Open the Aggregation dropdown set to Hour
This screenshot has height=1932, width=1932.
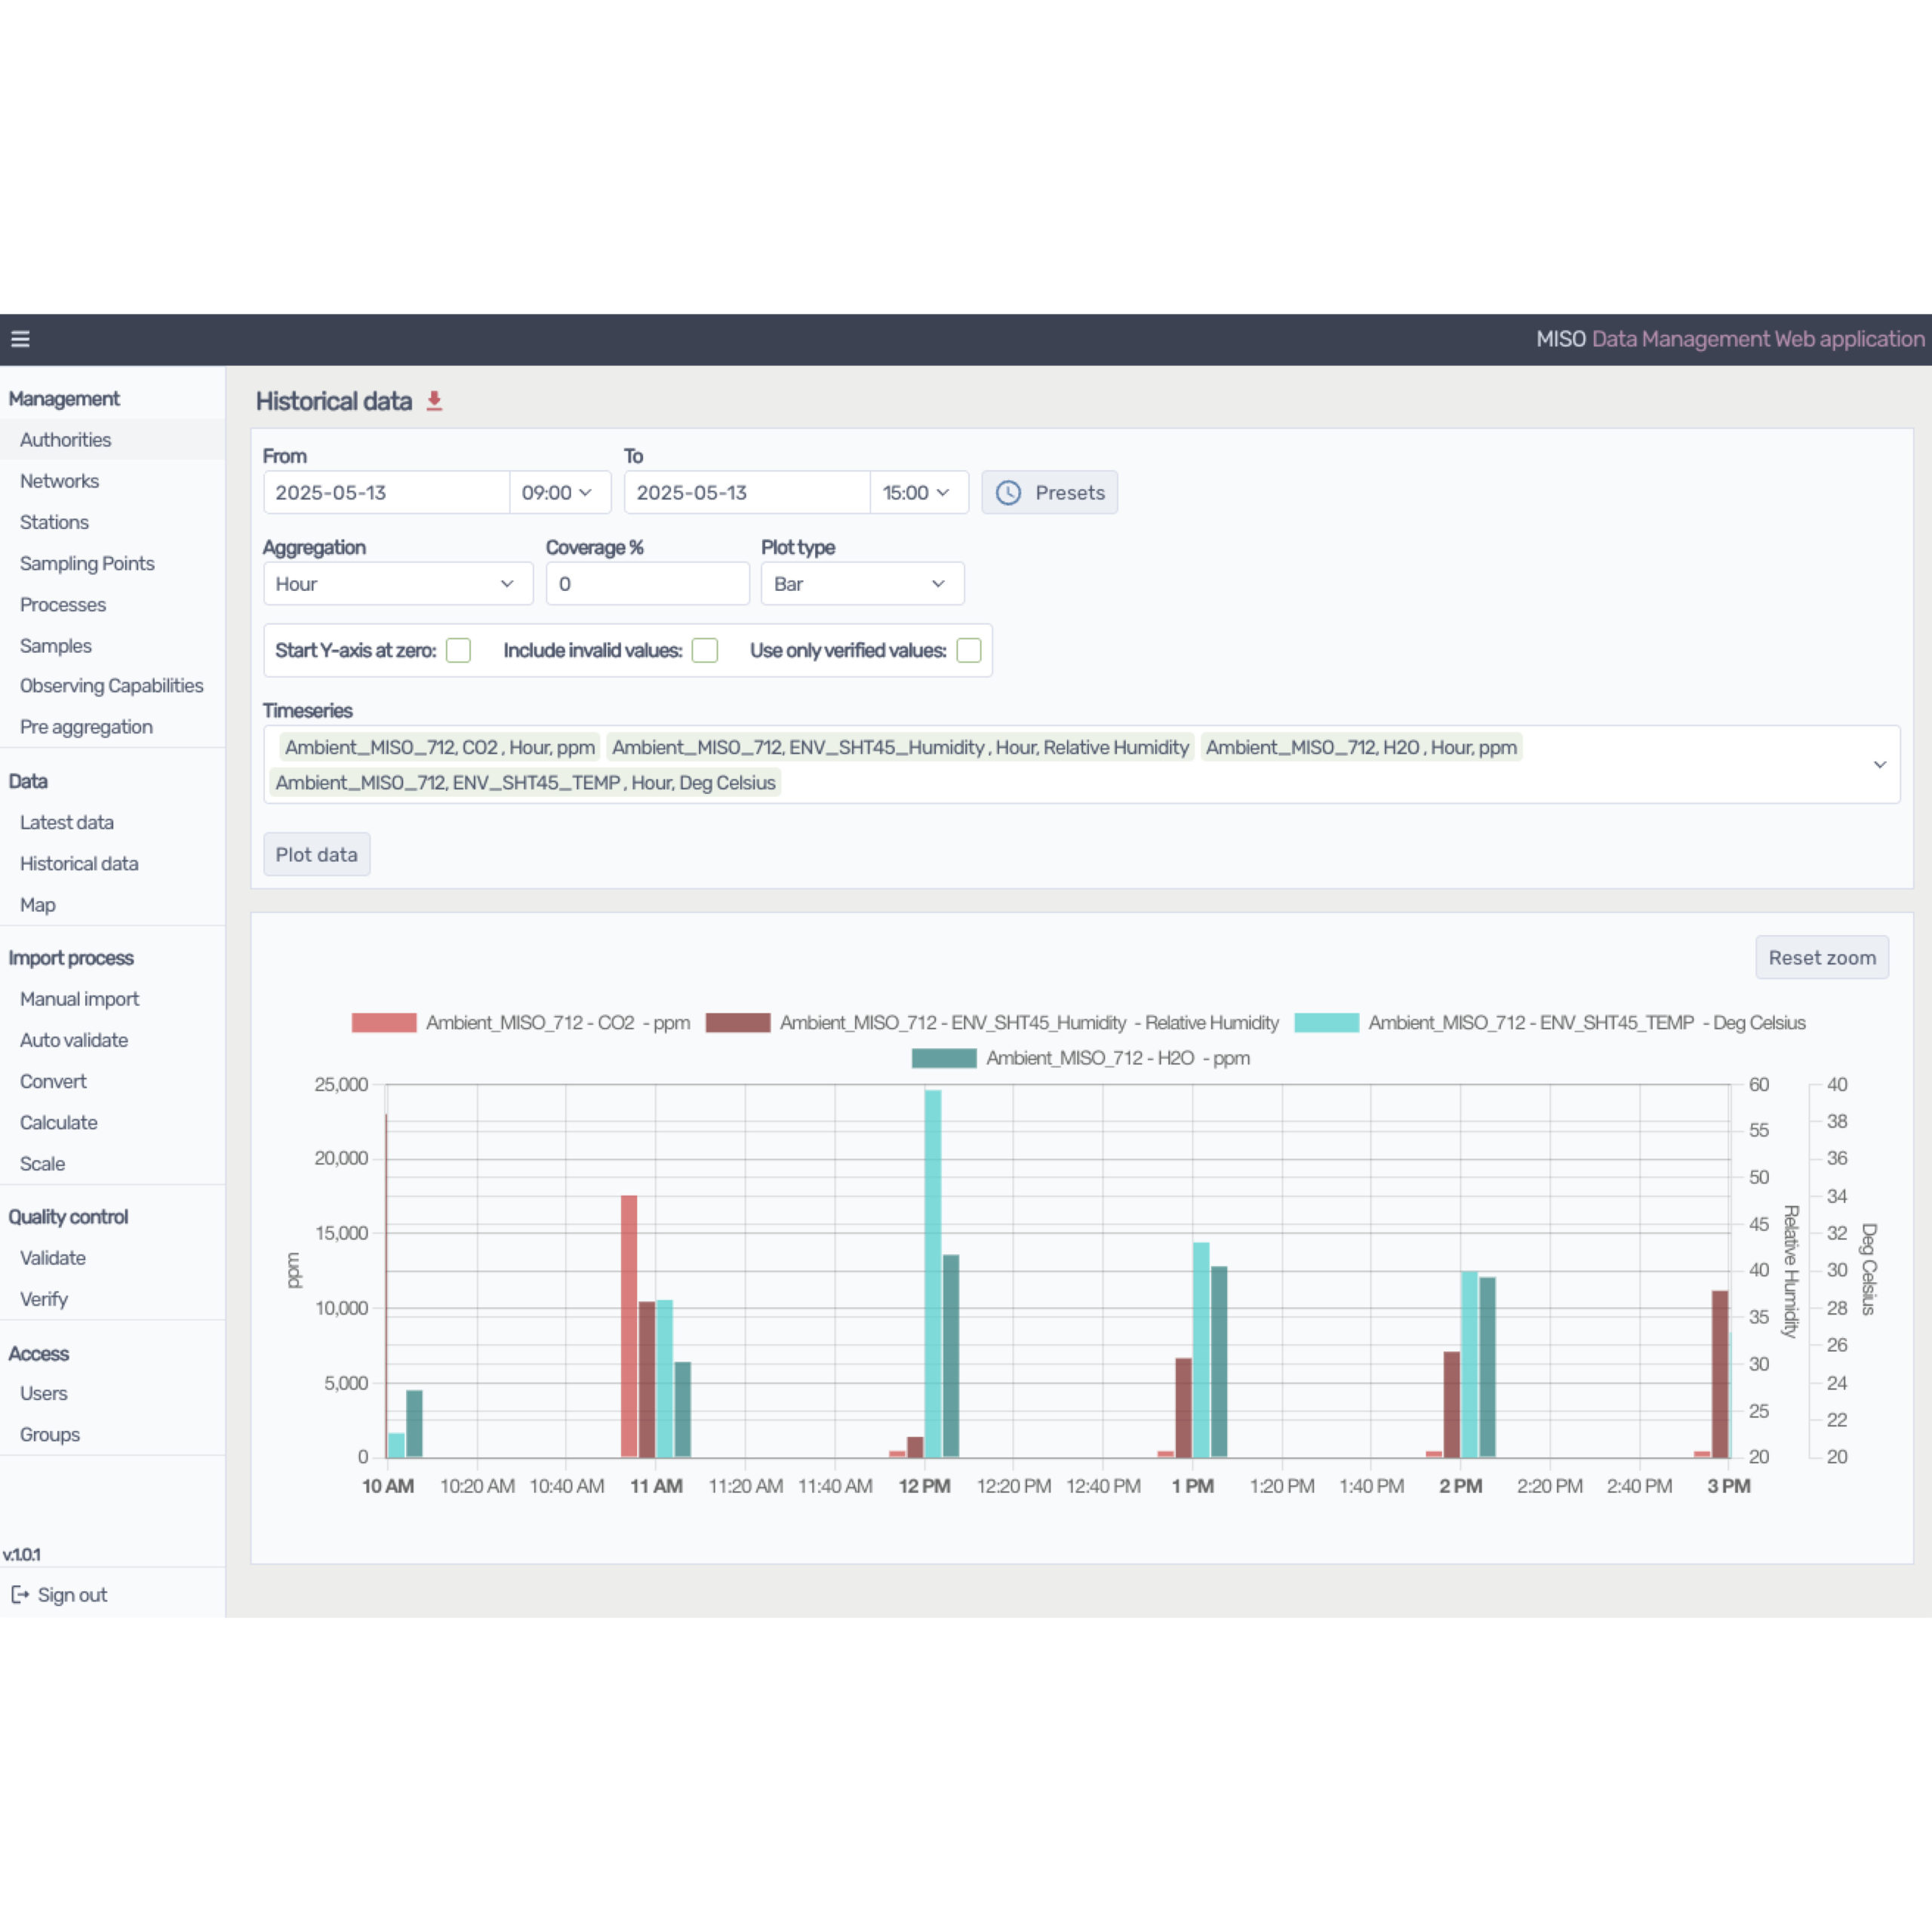397,583
